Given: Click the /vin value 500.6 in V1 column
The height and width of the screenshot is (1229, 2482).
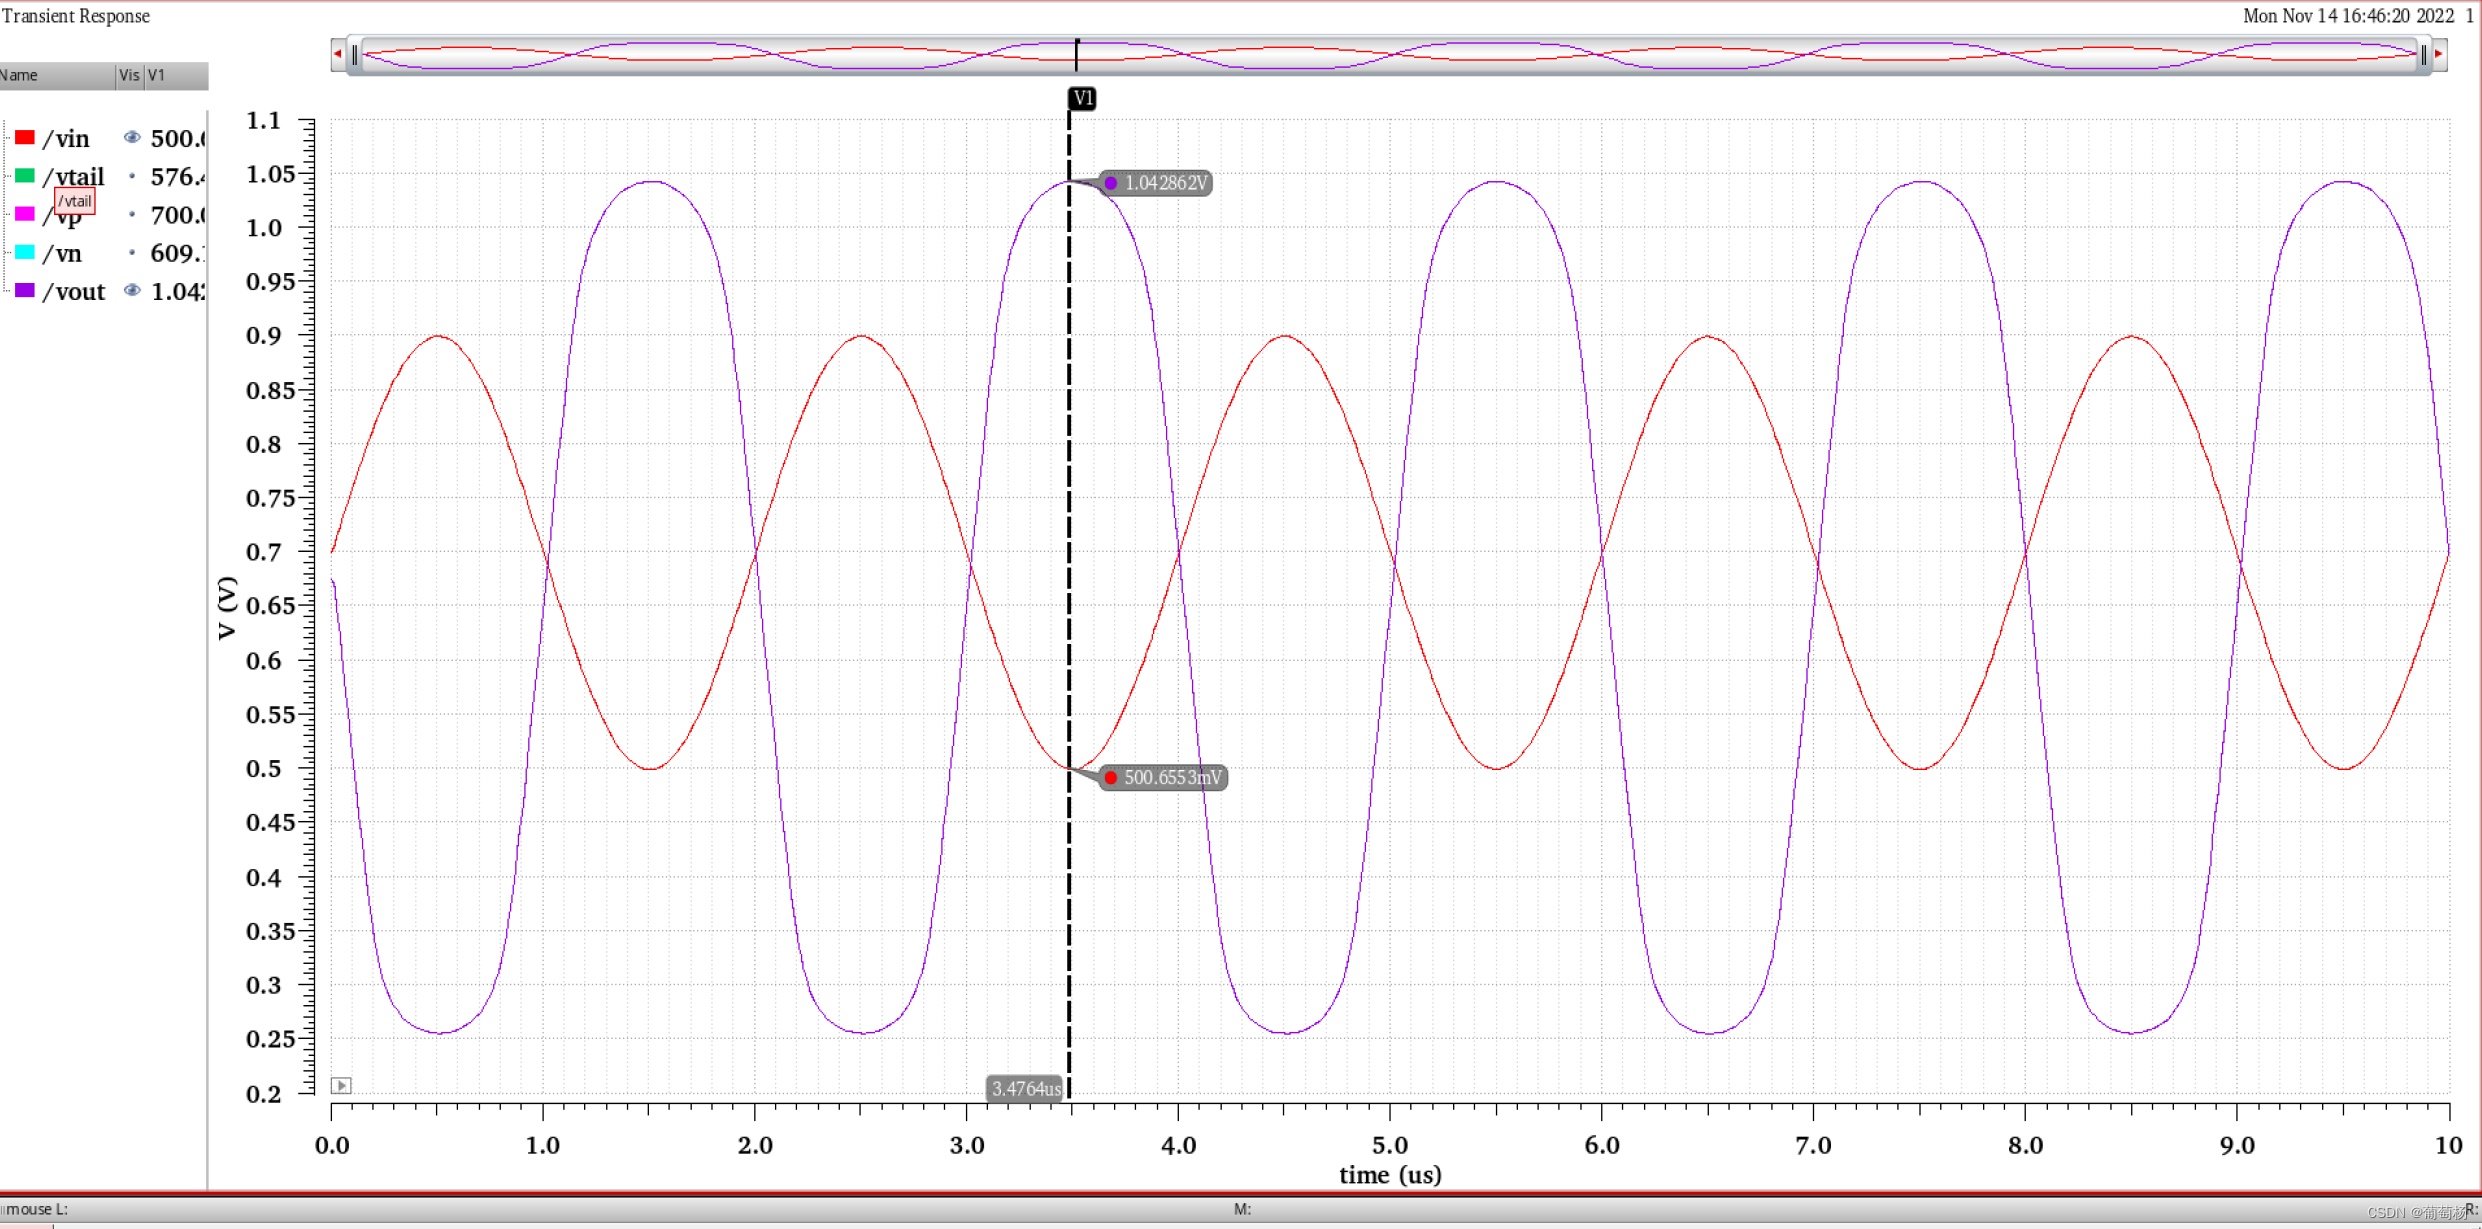Looking at the screenshot, I should [178, 139].
